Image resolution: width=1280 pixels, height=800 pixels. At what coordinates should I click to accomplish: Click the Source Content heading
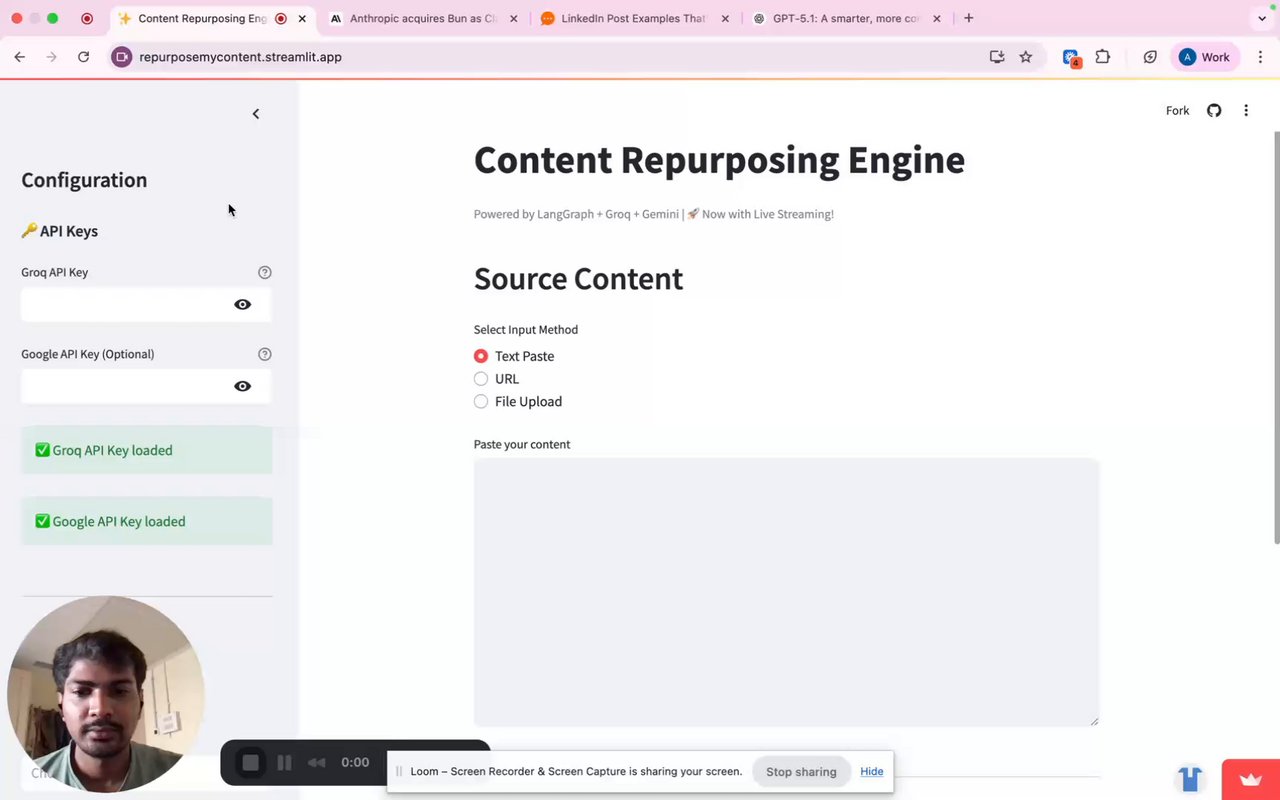578,279
